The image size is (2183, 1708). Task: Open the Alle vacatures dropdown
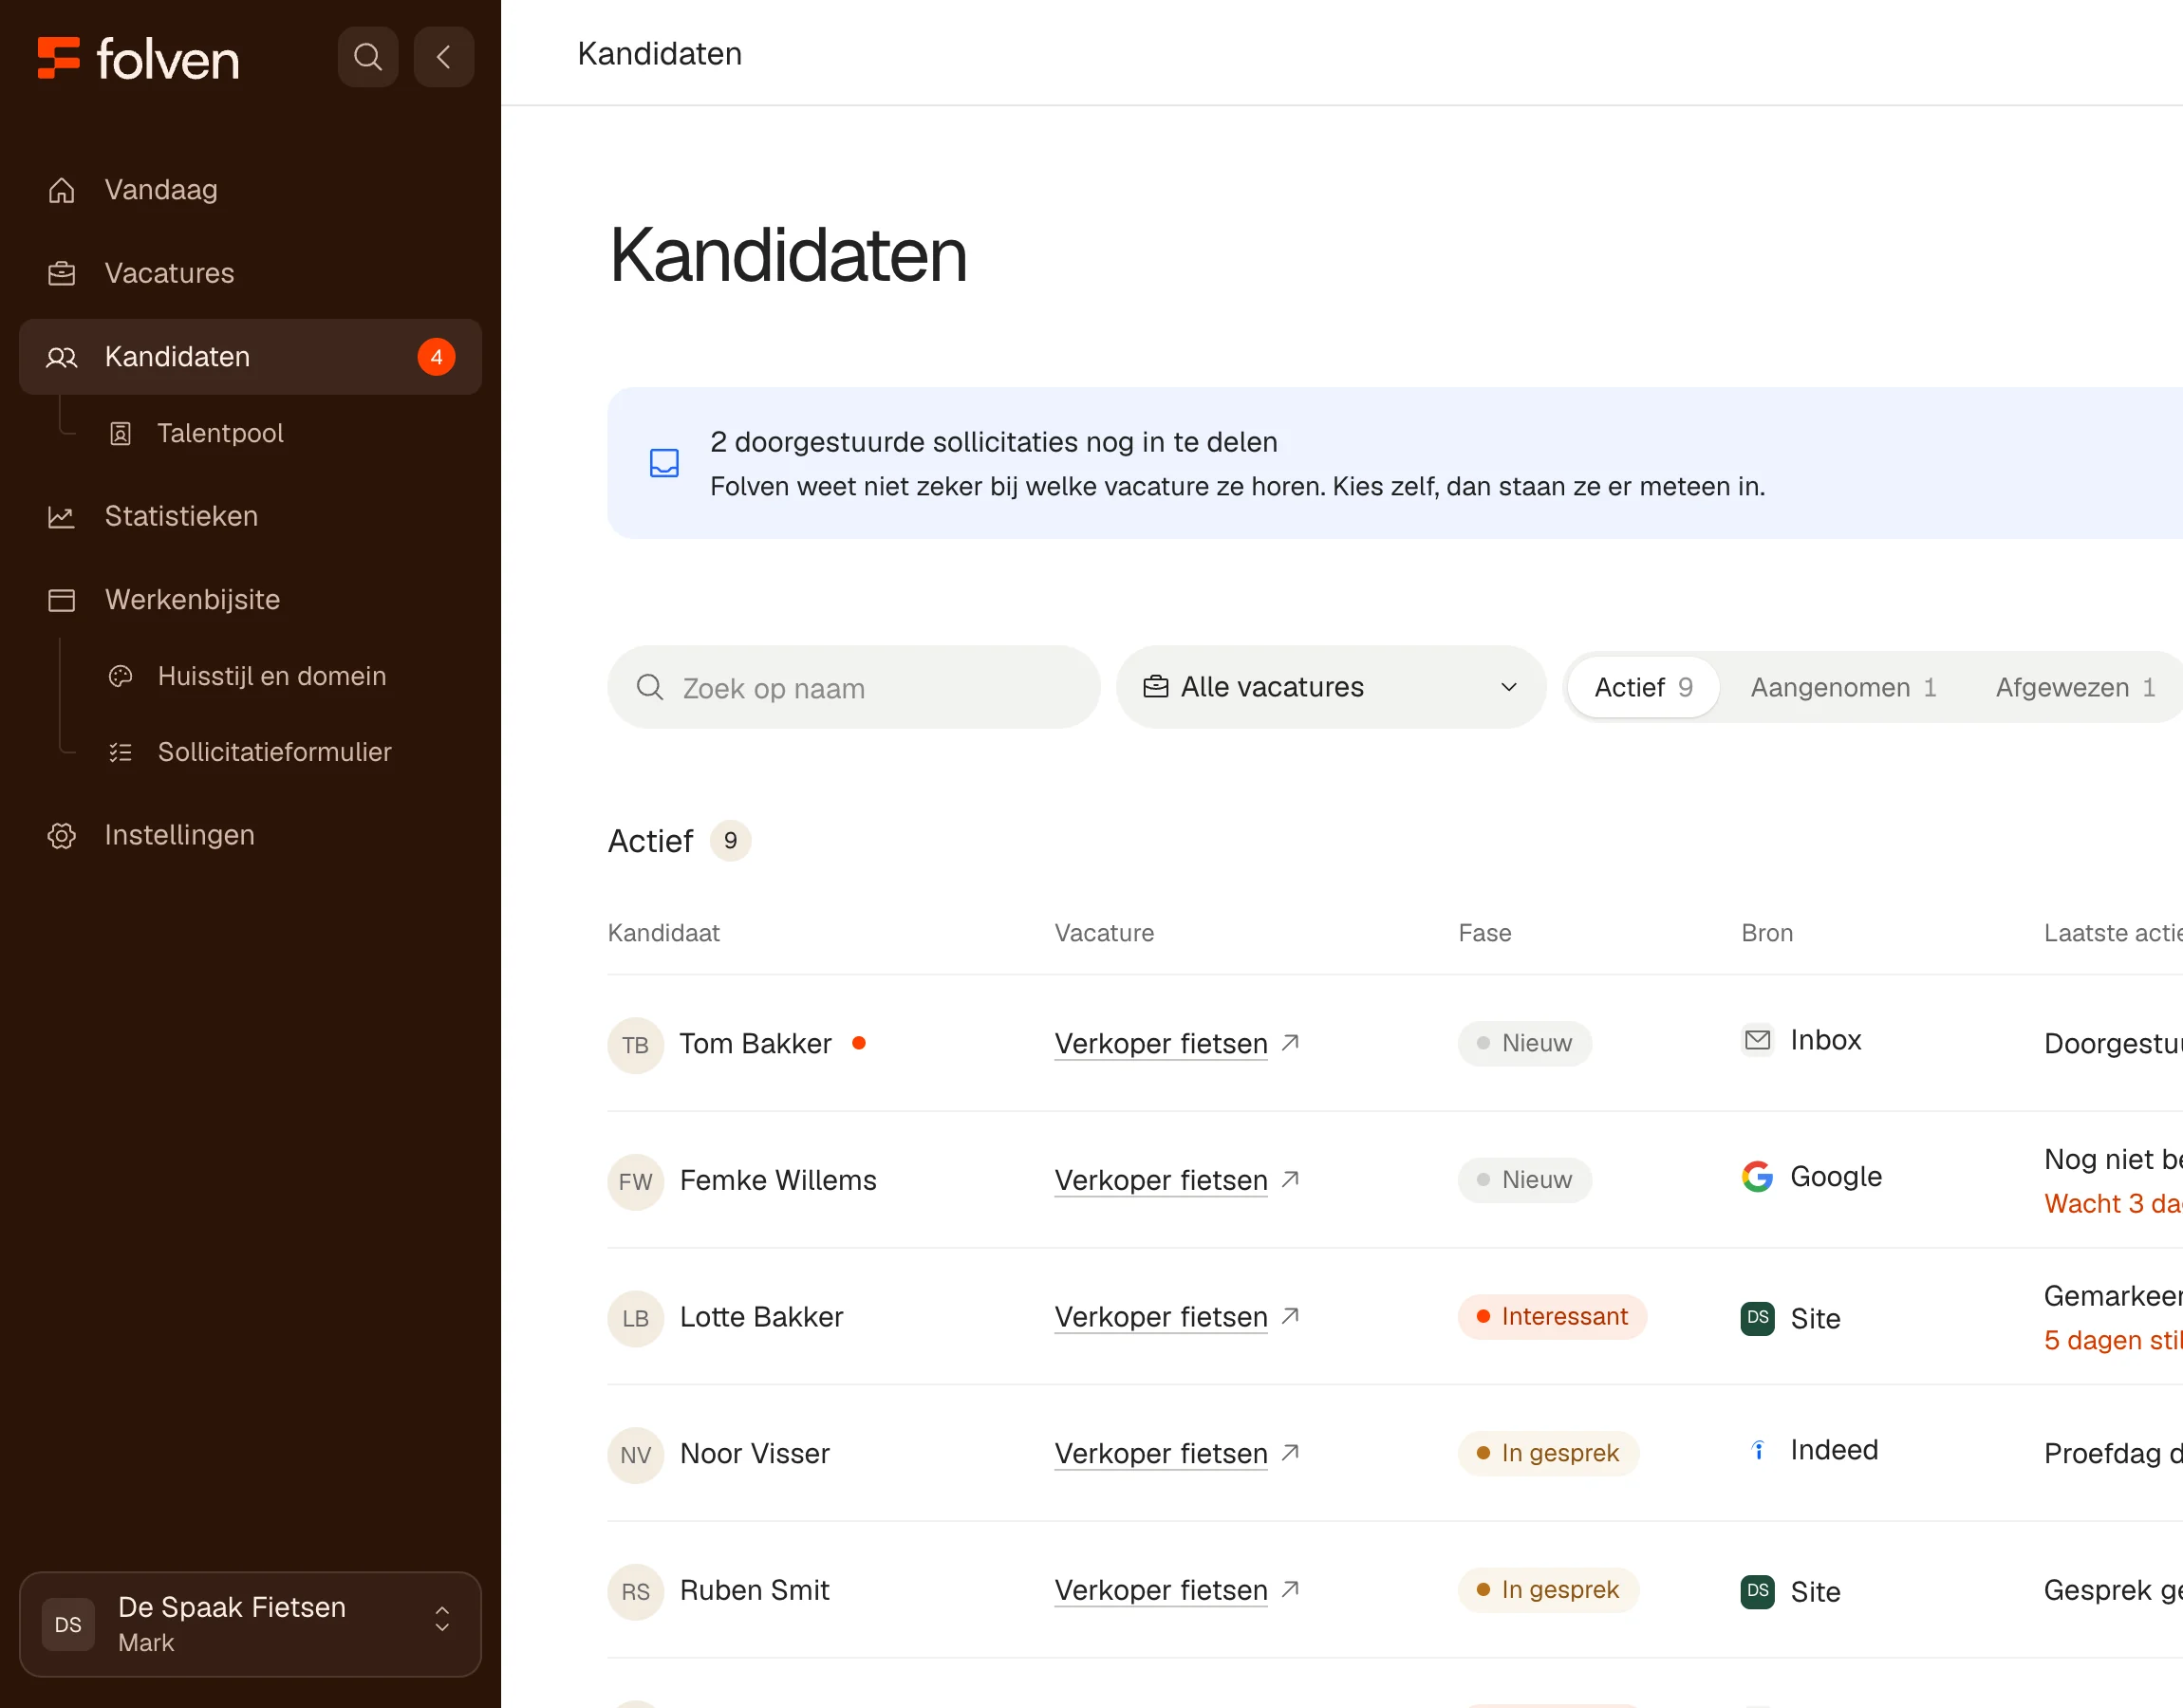(1331, 687)
